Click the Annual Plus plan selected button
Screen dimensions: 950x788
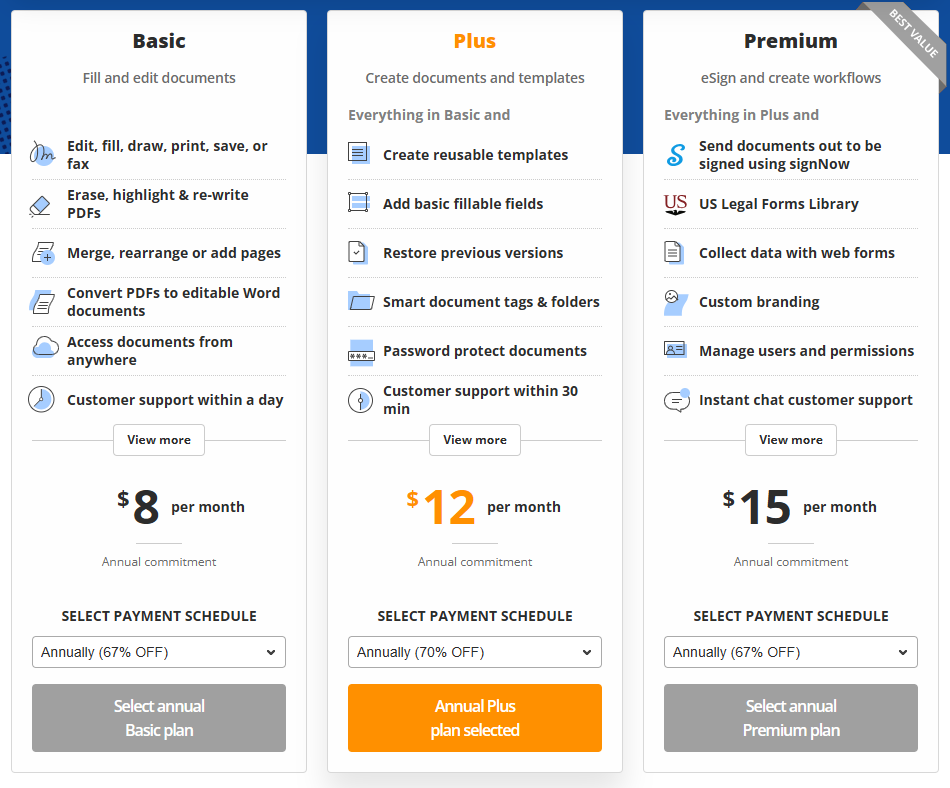(475, 718)
